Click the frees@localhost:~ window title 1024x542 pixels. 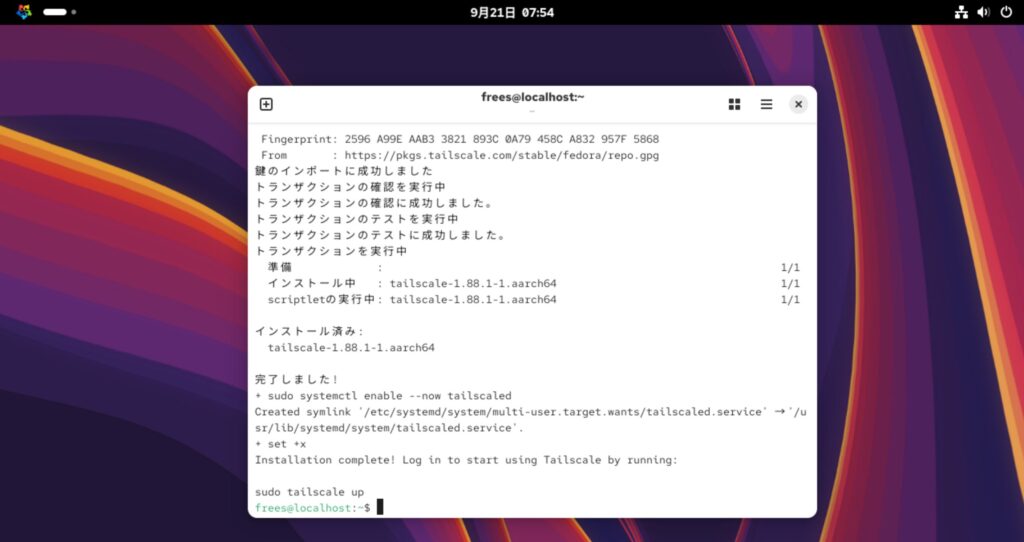[x=532, y=97]
